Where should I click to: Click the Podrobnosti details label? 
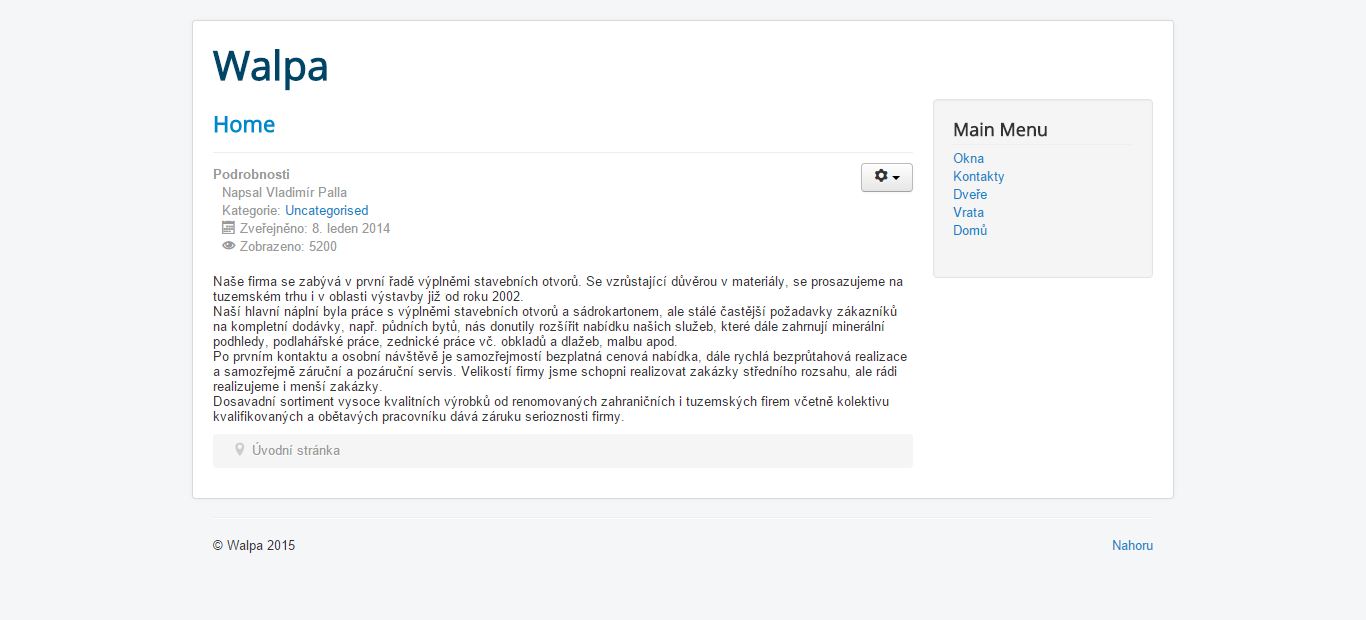coord(251,174)
